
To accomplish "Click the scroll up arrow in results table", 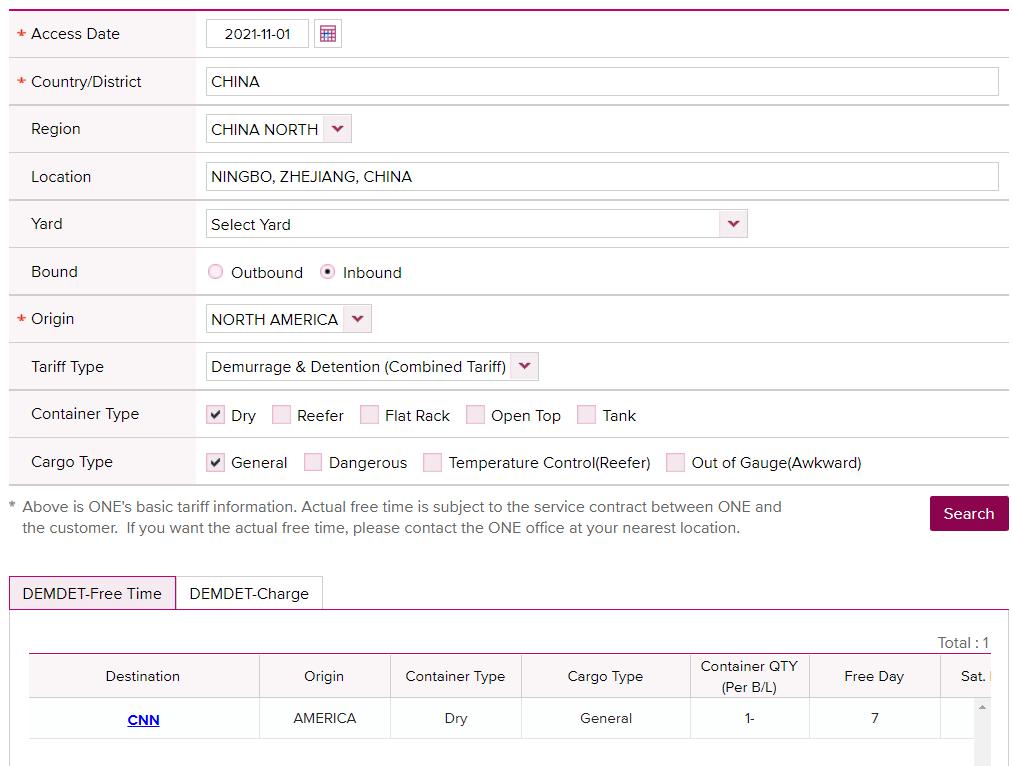I will 982,708.
